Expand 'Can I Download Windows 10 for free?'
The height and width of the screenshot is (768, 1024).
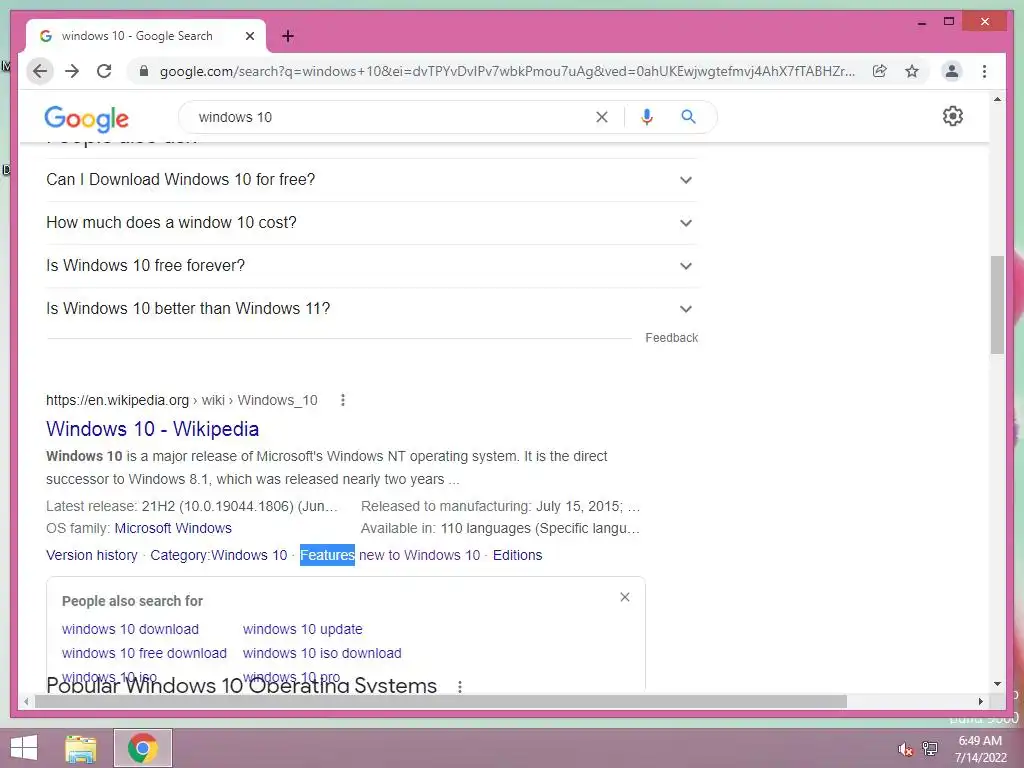pos(371,180)
